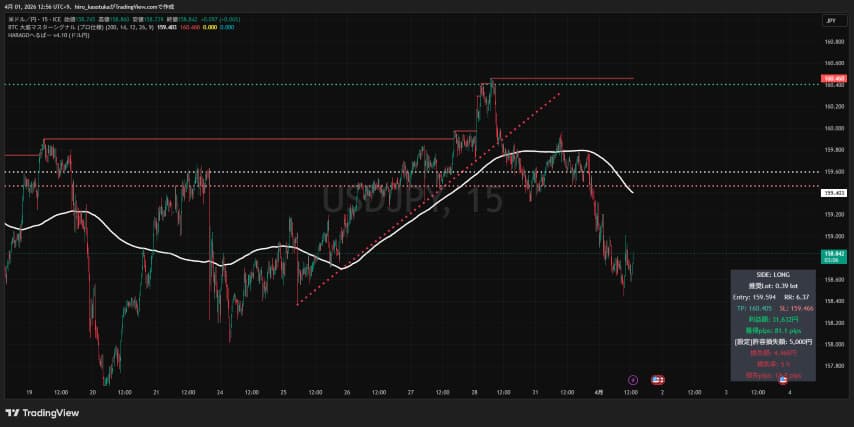Select the white moving average line
The width and height of the screenshot is (854, 427).
(200, 249)
